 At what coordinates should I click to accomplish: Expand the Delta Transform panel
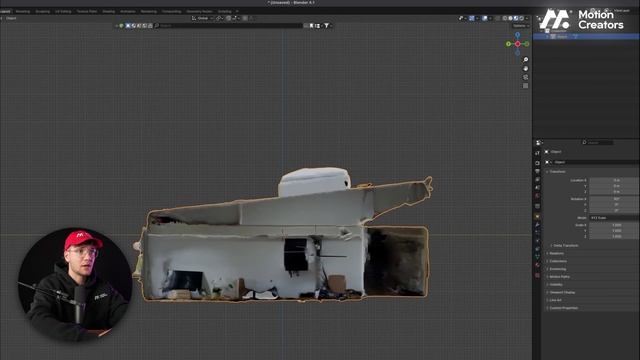(x=565, y=246)
